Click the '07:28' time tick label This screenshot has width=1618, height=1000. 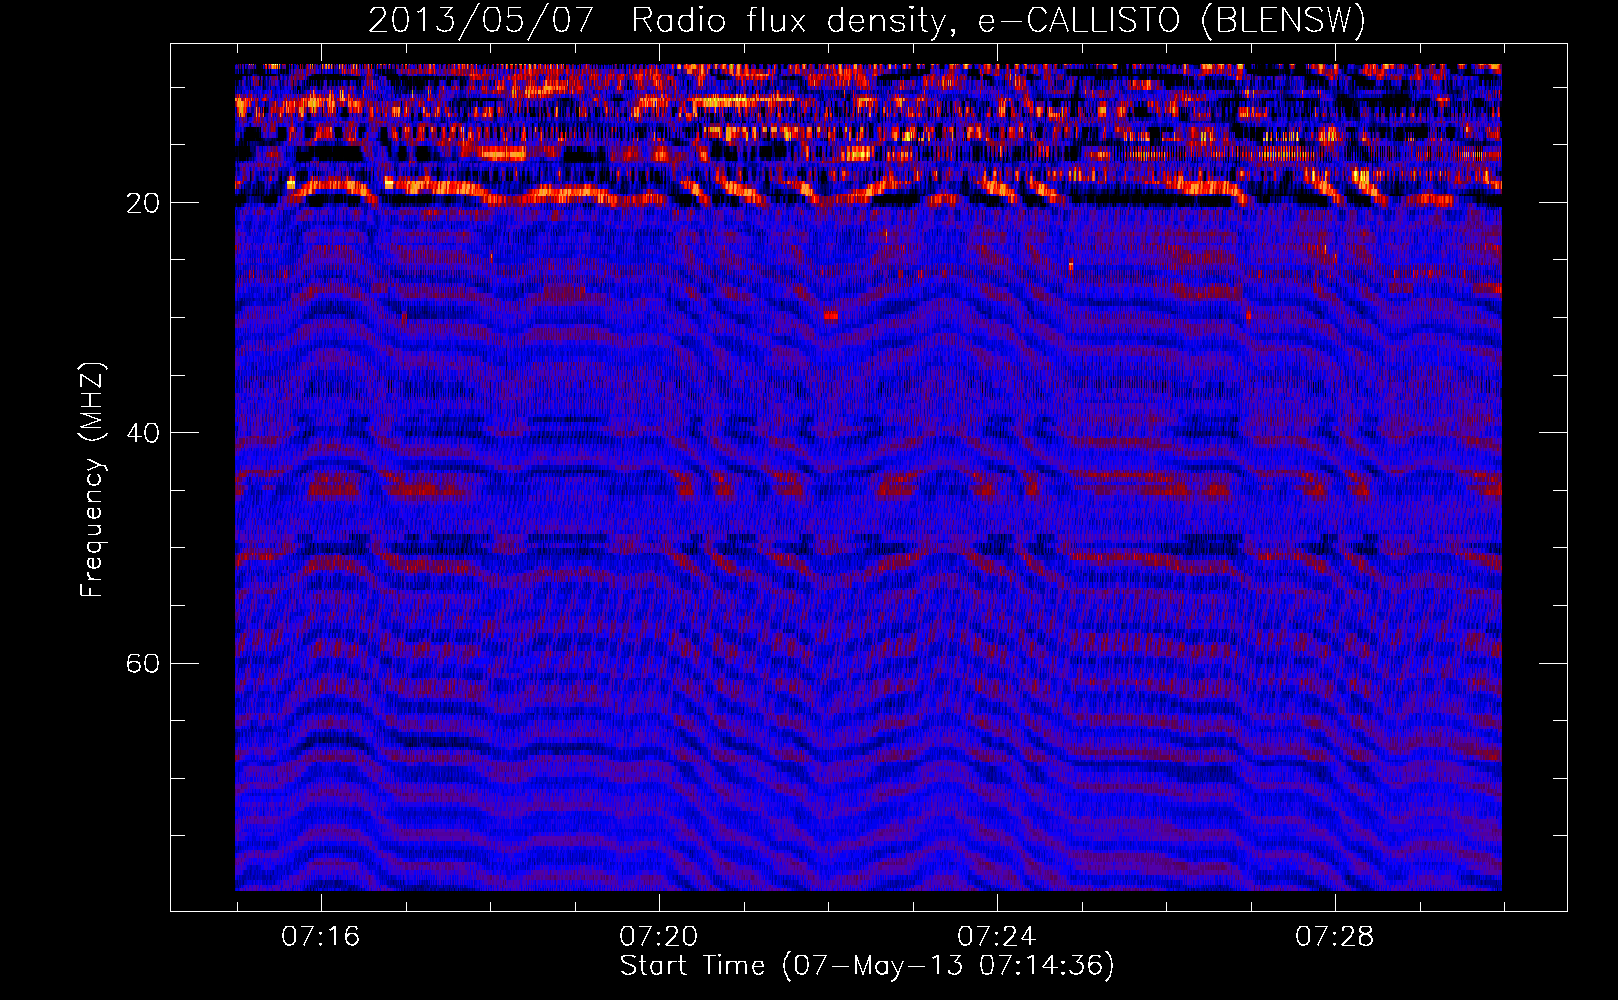1334,937
